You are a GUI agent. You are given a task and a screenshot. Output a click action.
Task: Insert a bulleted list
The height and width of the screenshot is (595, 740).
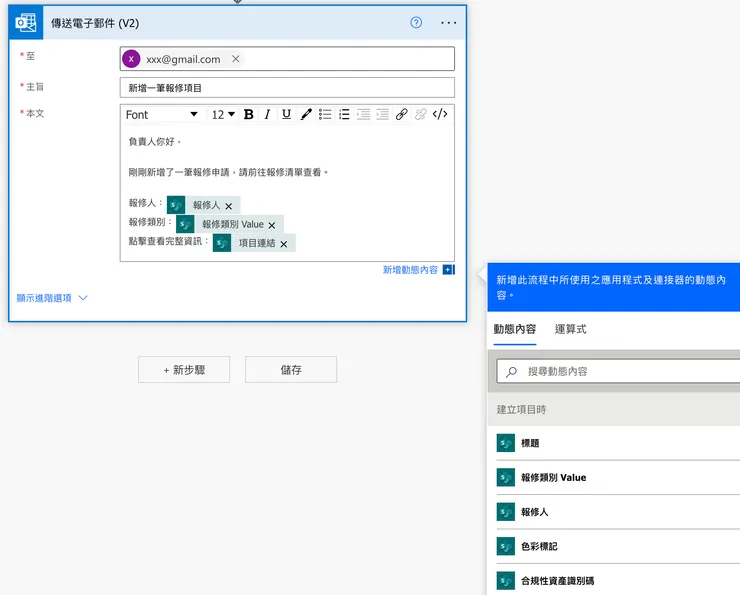(x=325, y=114)
